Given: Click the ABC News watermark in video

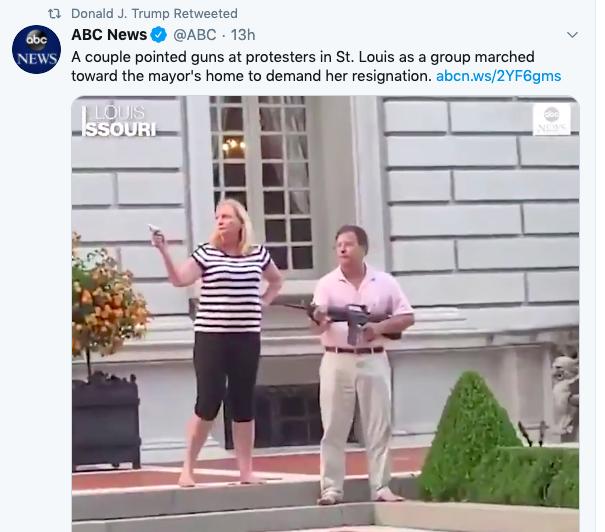Looking at the screenshot, I should coord(552,120).
